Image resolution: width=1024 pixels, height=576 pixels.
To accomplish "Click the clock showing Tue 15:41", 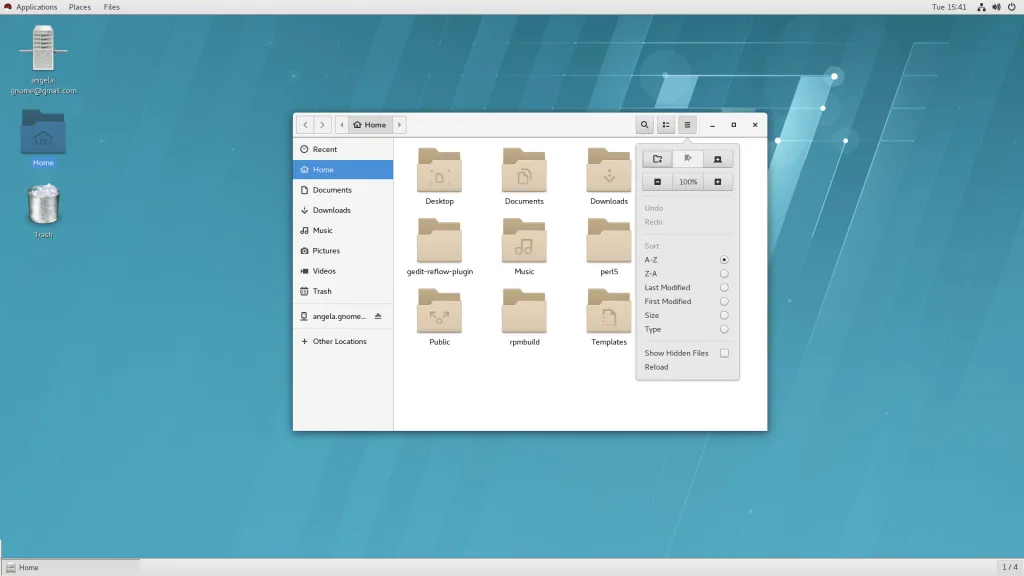I will coord(949,7).
